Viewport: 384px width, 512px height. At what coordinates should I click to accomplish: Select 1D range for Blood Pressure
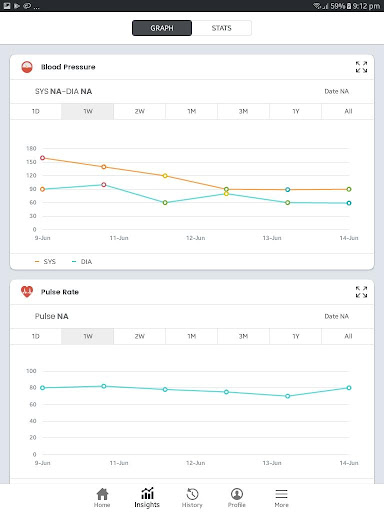pos(36,111)
